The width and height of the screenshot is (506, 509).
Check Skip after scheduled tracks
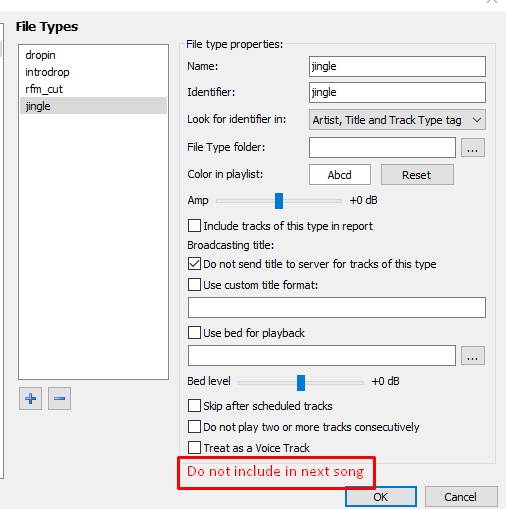[x=194, y=406]
